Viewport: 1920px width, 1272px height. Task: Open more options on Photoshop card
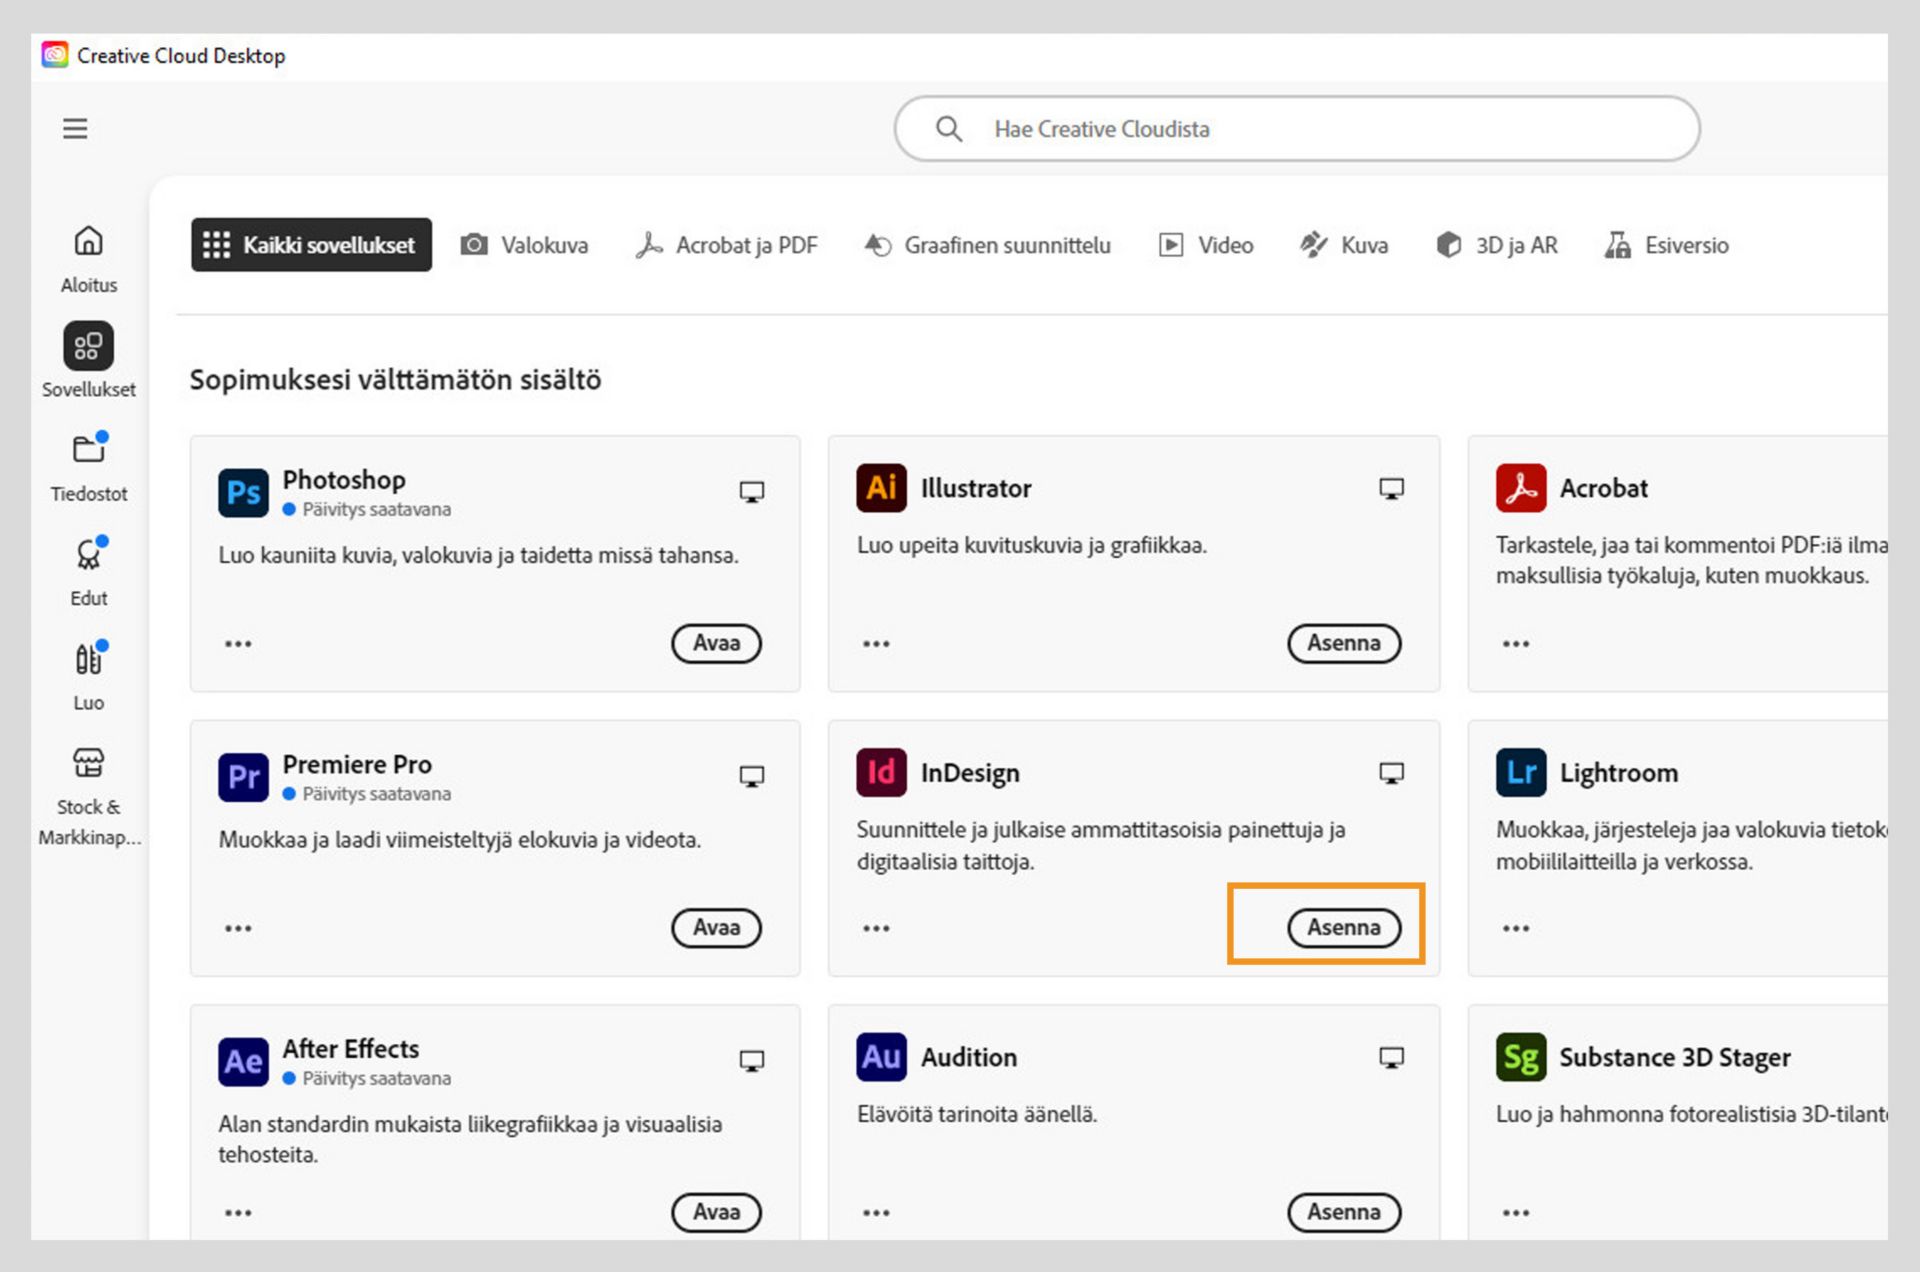click(238, 644)
